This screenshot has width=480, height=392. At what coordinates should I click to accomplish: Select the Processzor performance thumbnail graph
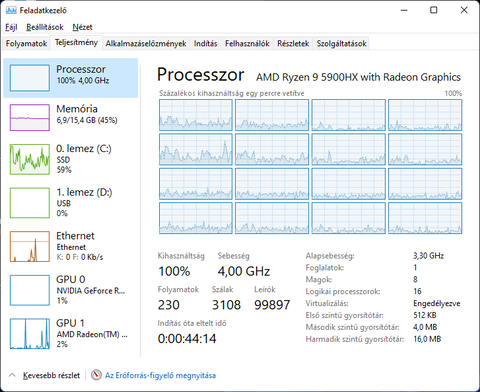(30, 78)
